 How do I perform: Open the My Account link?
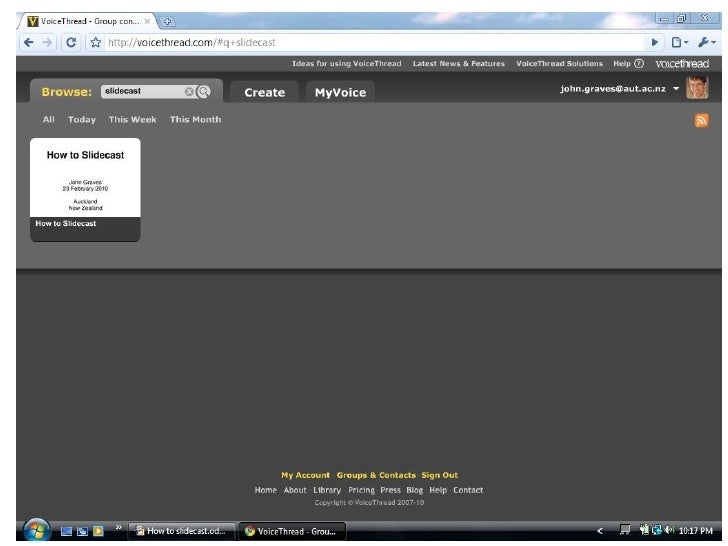[306, 475]
